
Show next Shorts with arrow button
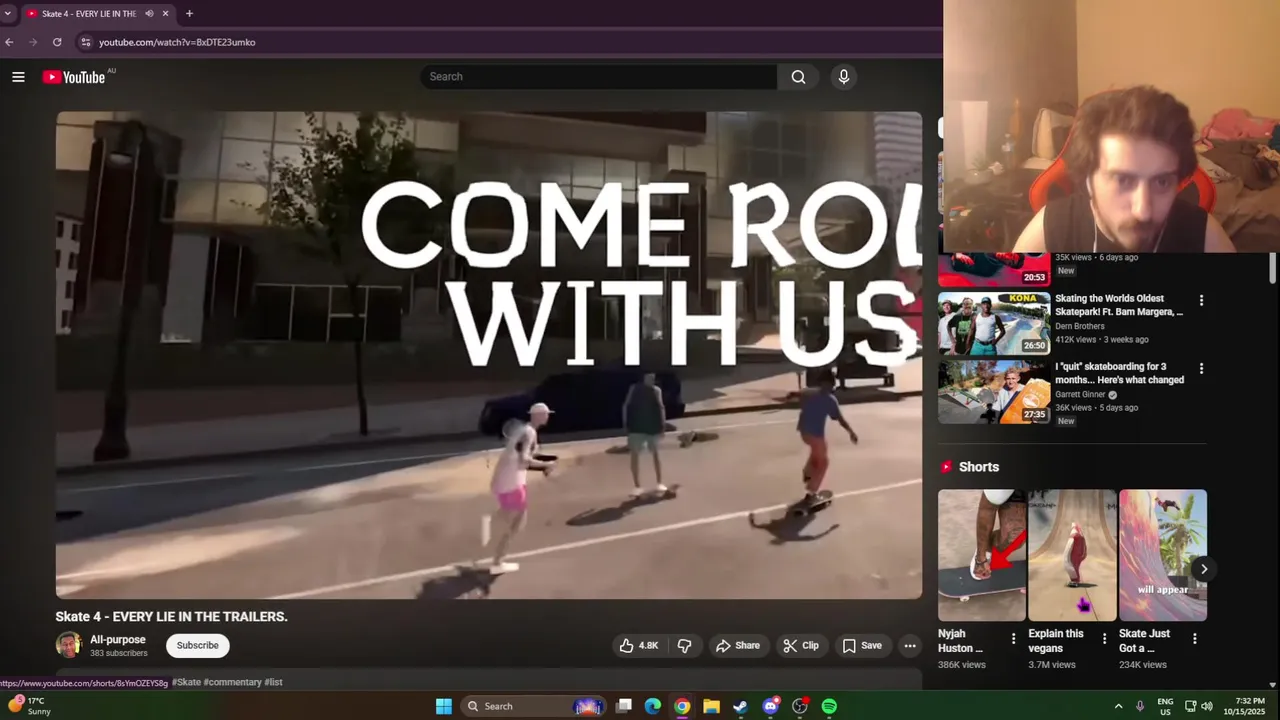pos(1204,569)
